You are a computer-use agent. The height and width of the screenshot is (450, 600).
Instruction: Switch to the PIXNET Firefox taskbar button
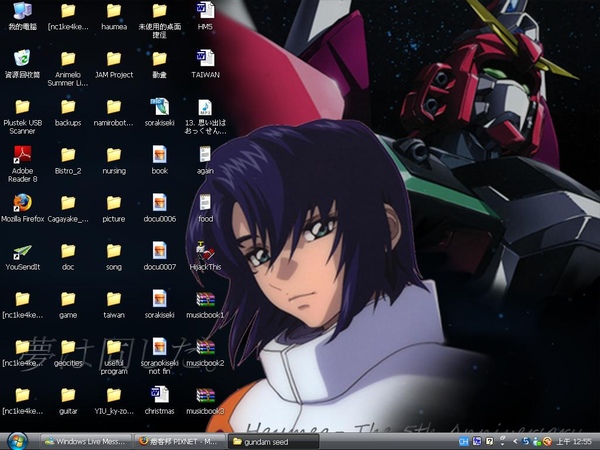179,442
